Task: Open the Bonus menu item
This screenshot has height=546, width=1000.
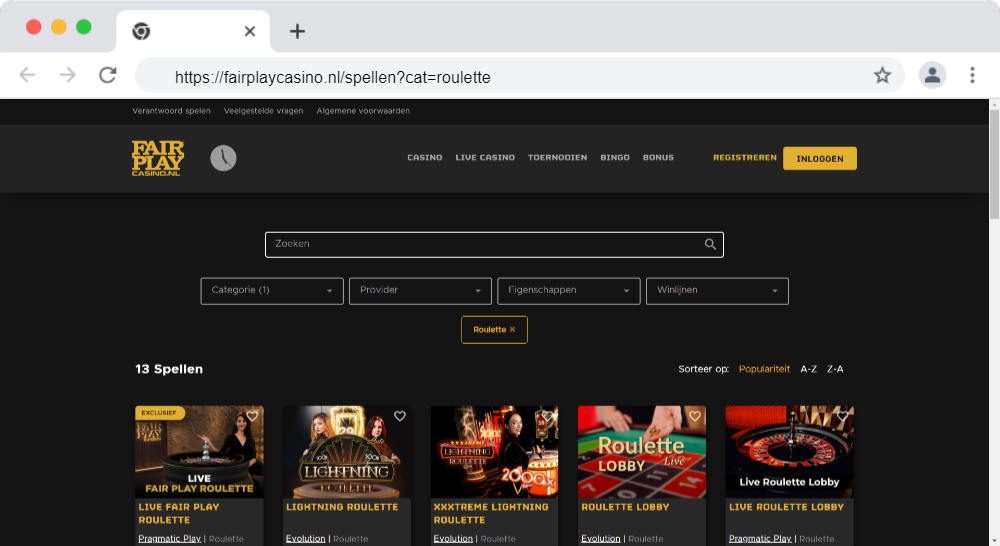Action: coord(658,158)
